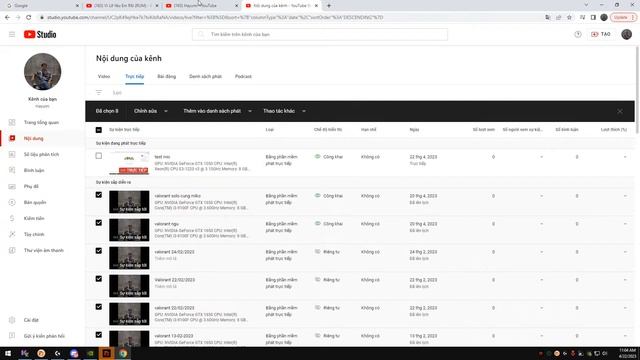Screen dimensions: 640x360
Task: Click the filter icon above the table
Action: point(99,93)
